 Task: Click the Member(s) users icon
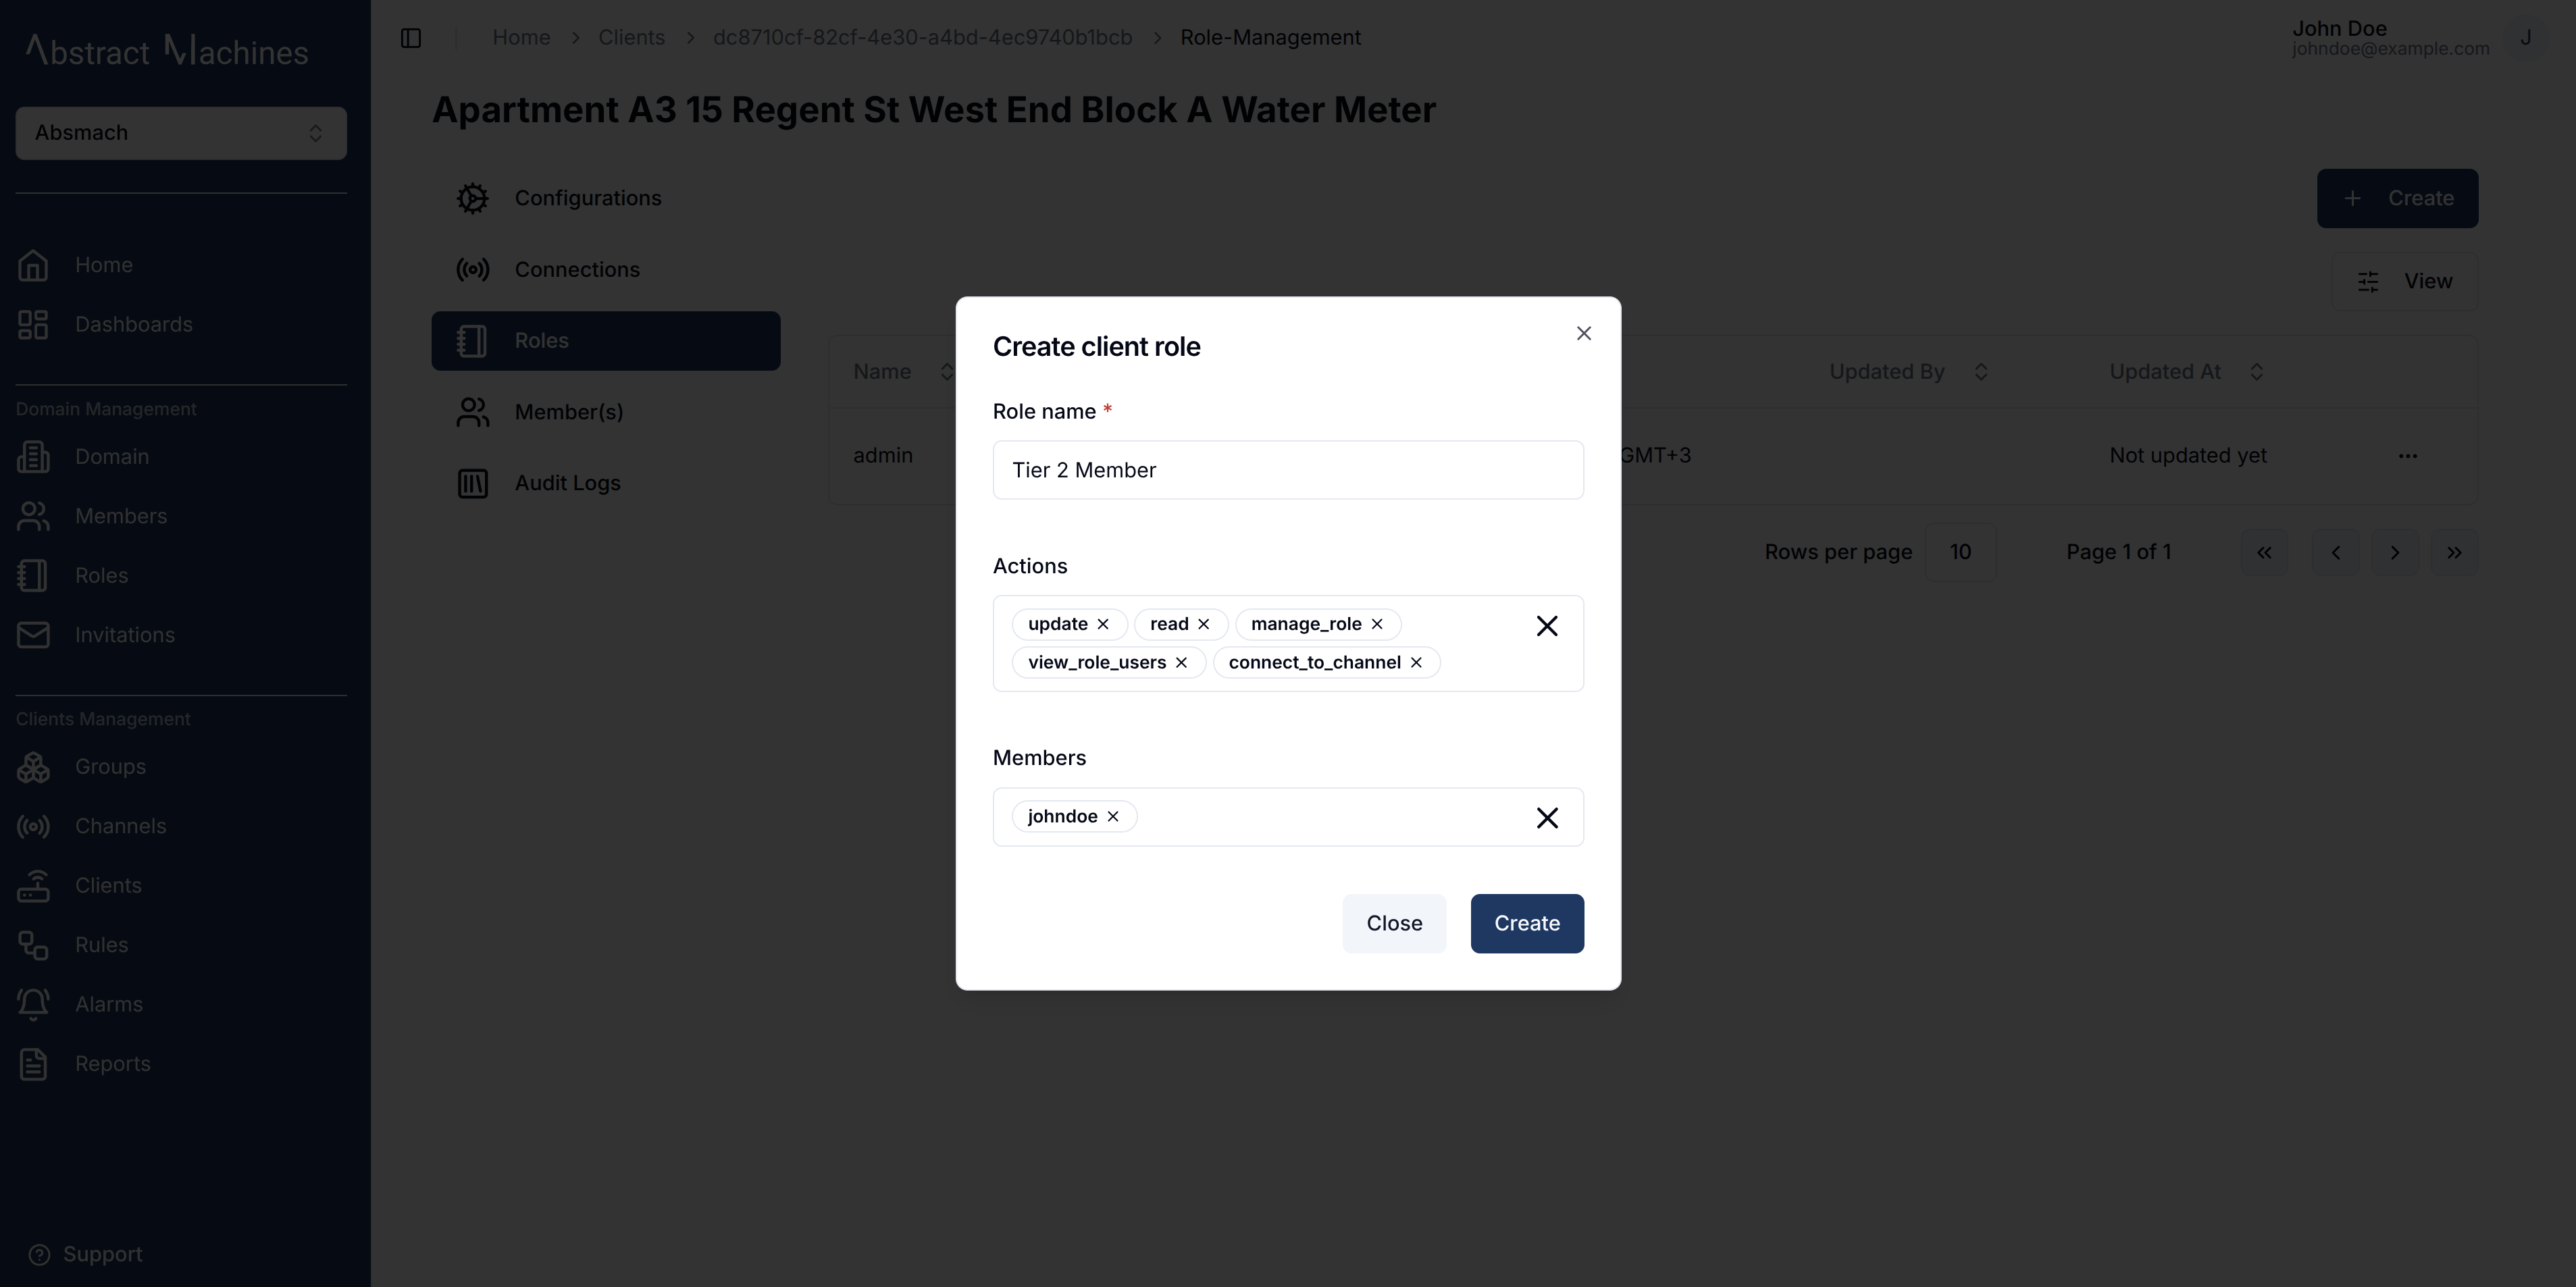pos(472,412)
